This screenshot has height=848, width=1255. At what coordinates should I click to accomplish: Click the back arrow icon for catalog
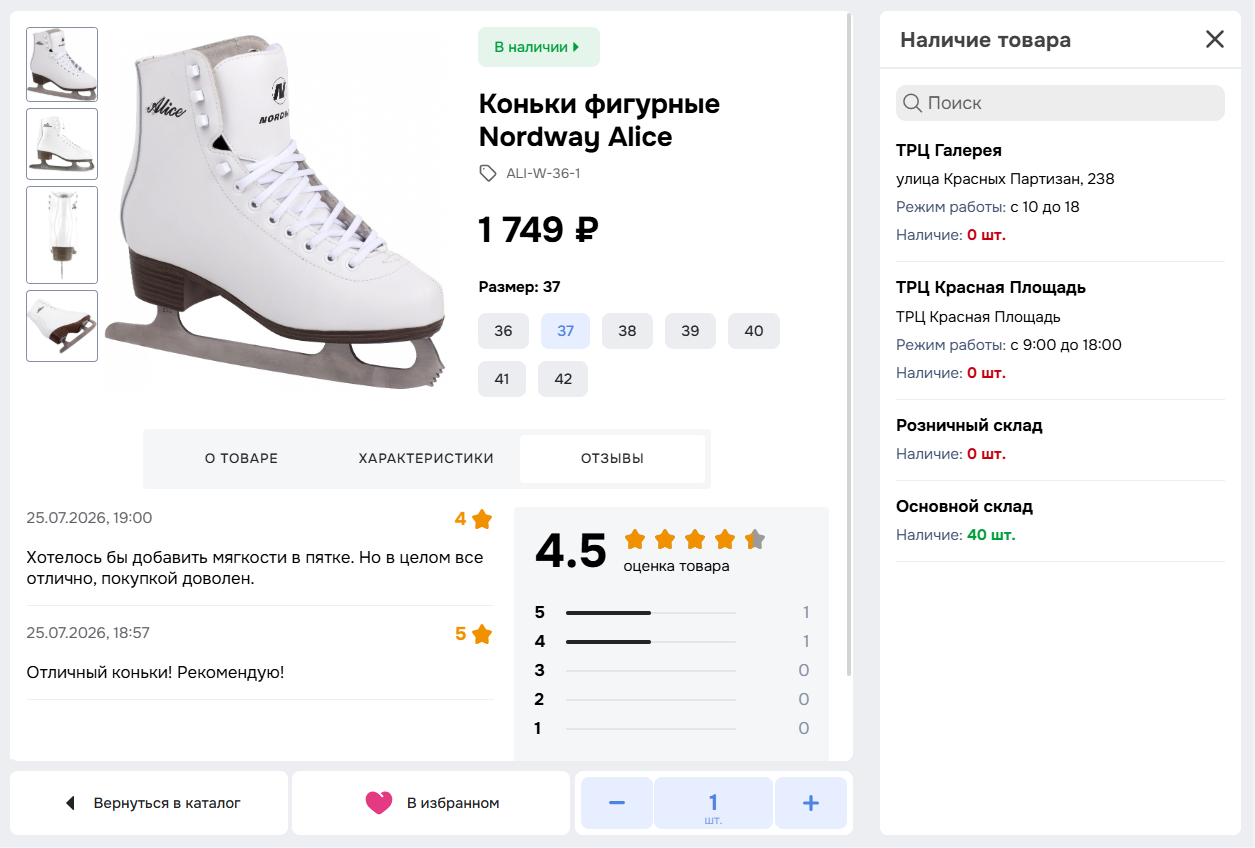pyautogui.click(x=70, y=803)
